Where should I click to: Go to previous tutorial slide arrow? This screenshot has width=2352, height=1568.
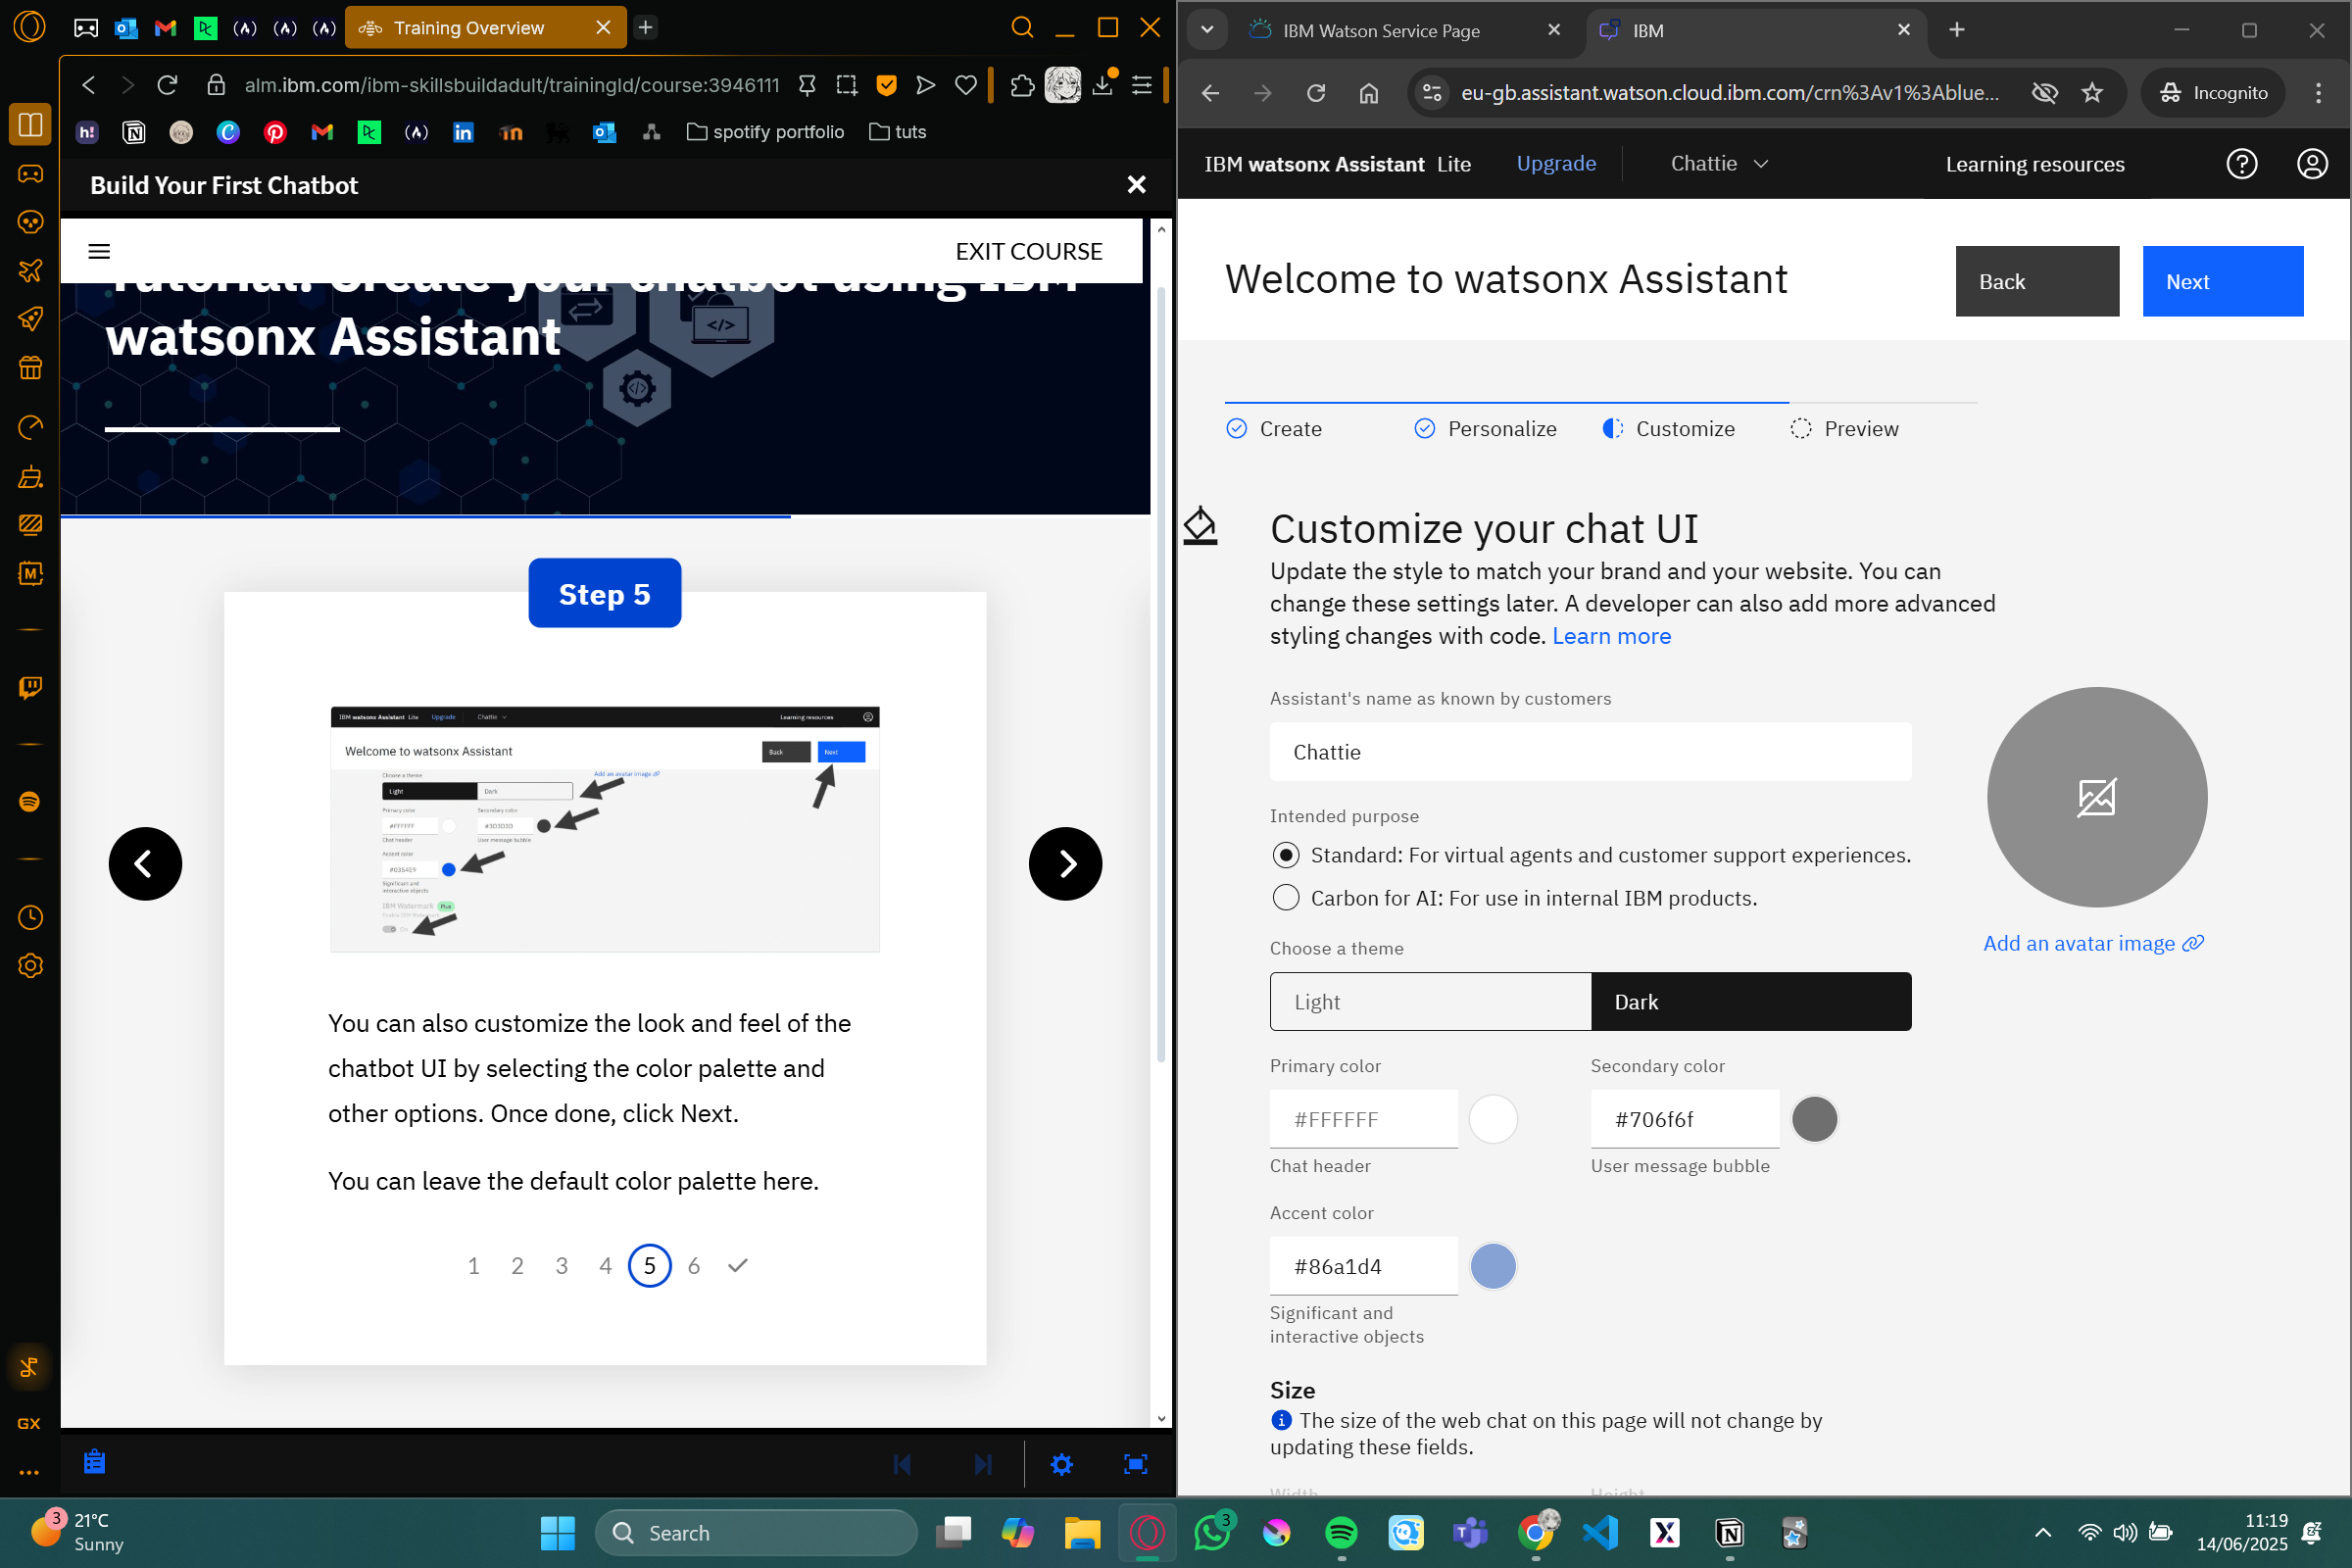point(145,863)
